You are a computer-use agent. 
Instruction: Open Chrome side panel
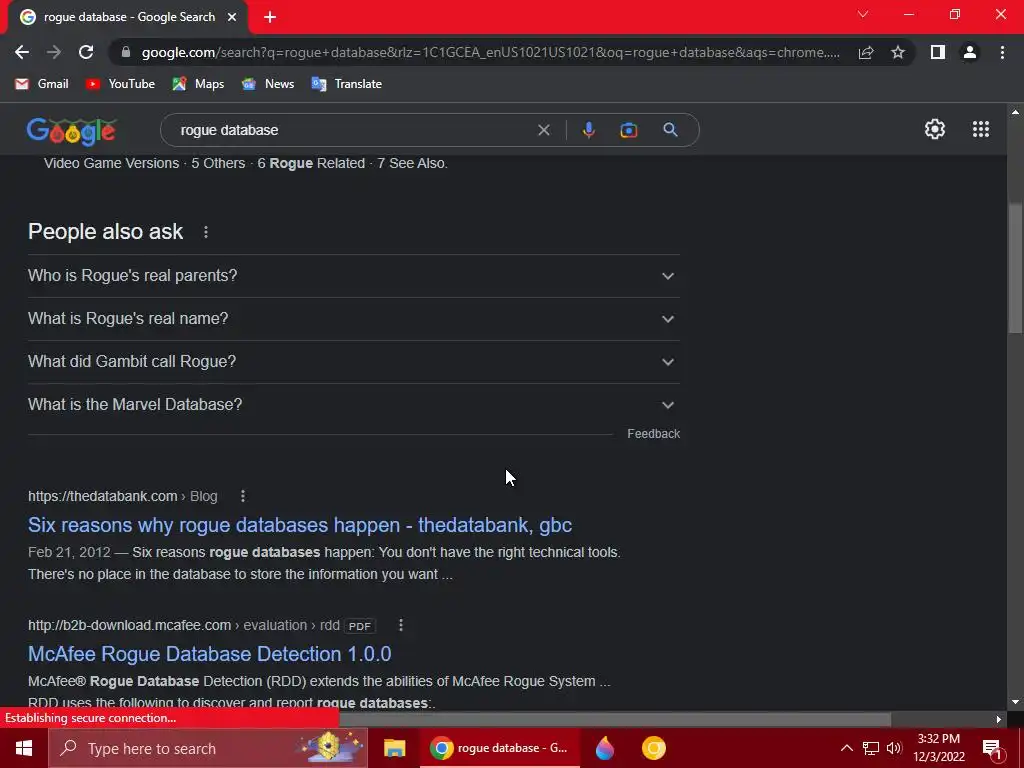[938, 52]
